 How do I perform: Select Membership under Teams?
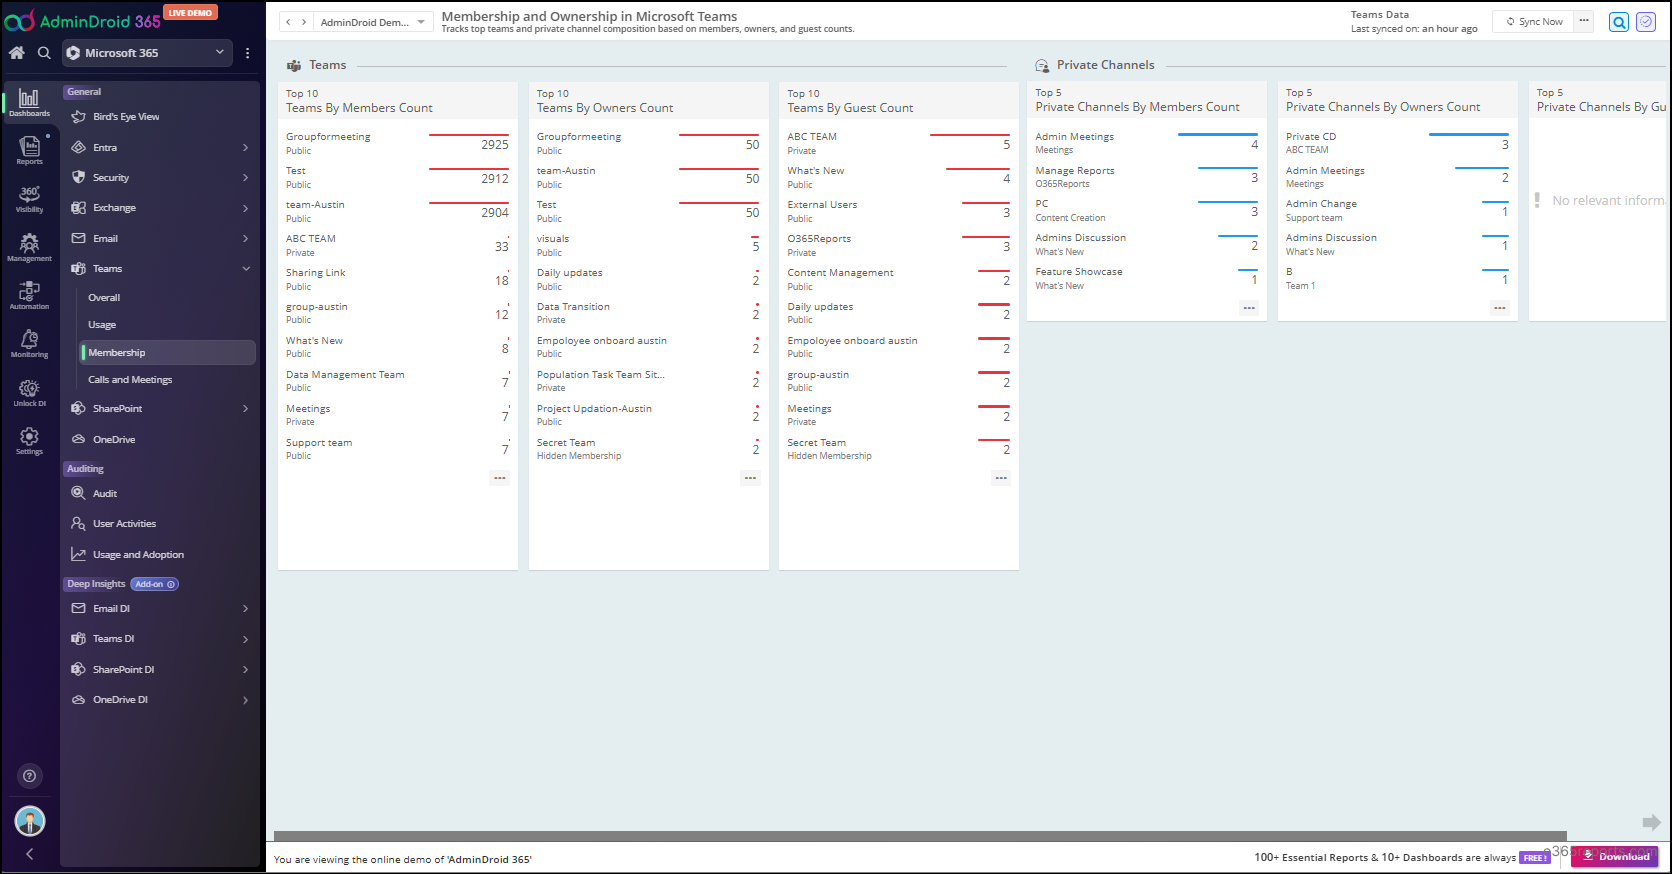168,353
